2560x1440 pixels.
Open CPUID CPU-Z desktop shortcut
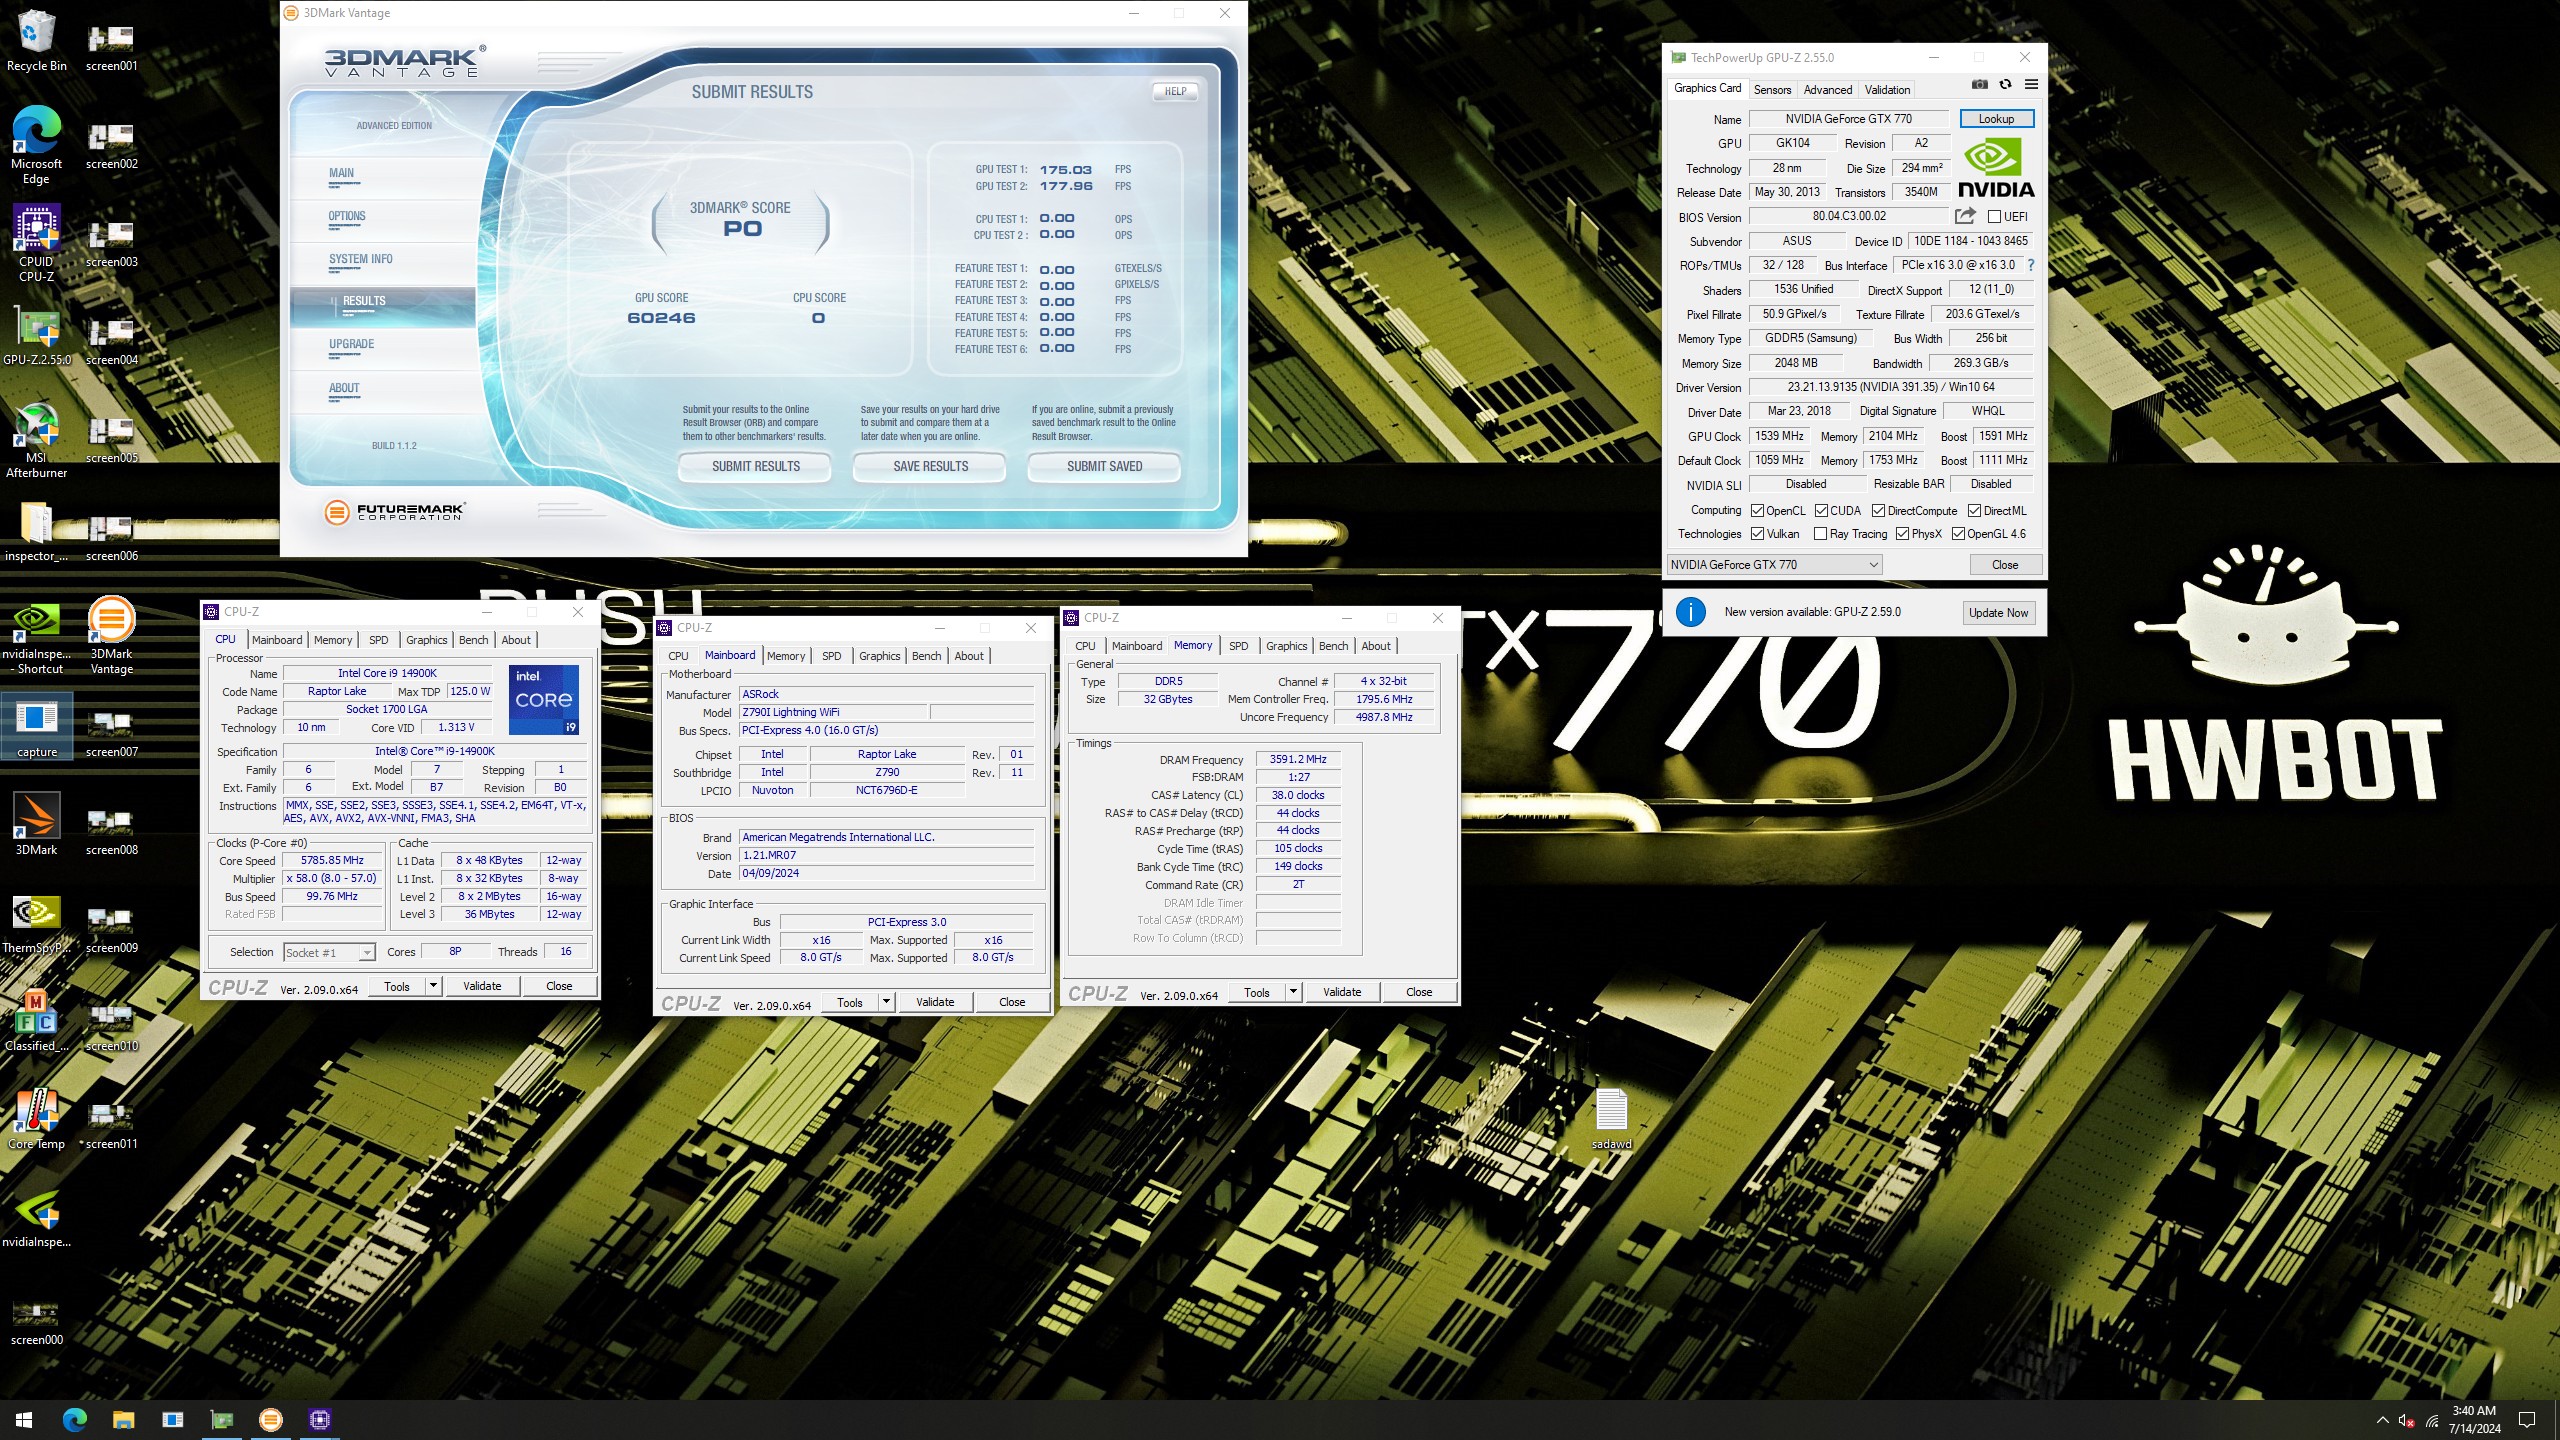36,243
